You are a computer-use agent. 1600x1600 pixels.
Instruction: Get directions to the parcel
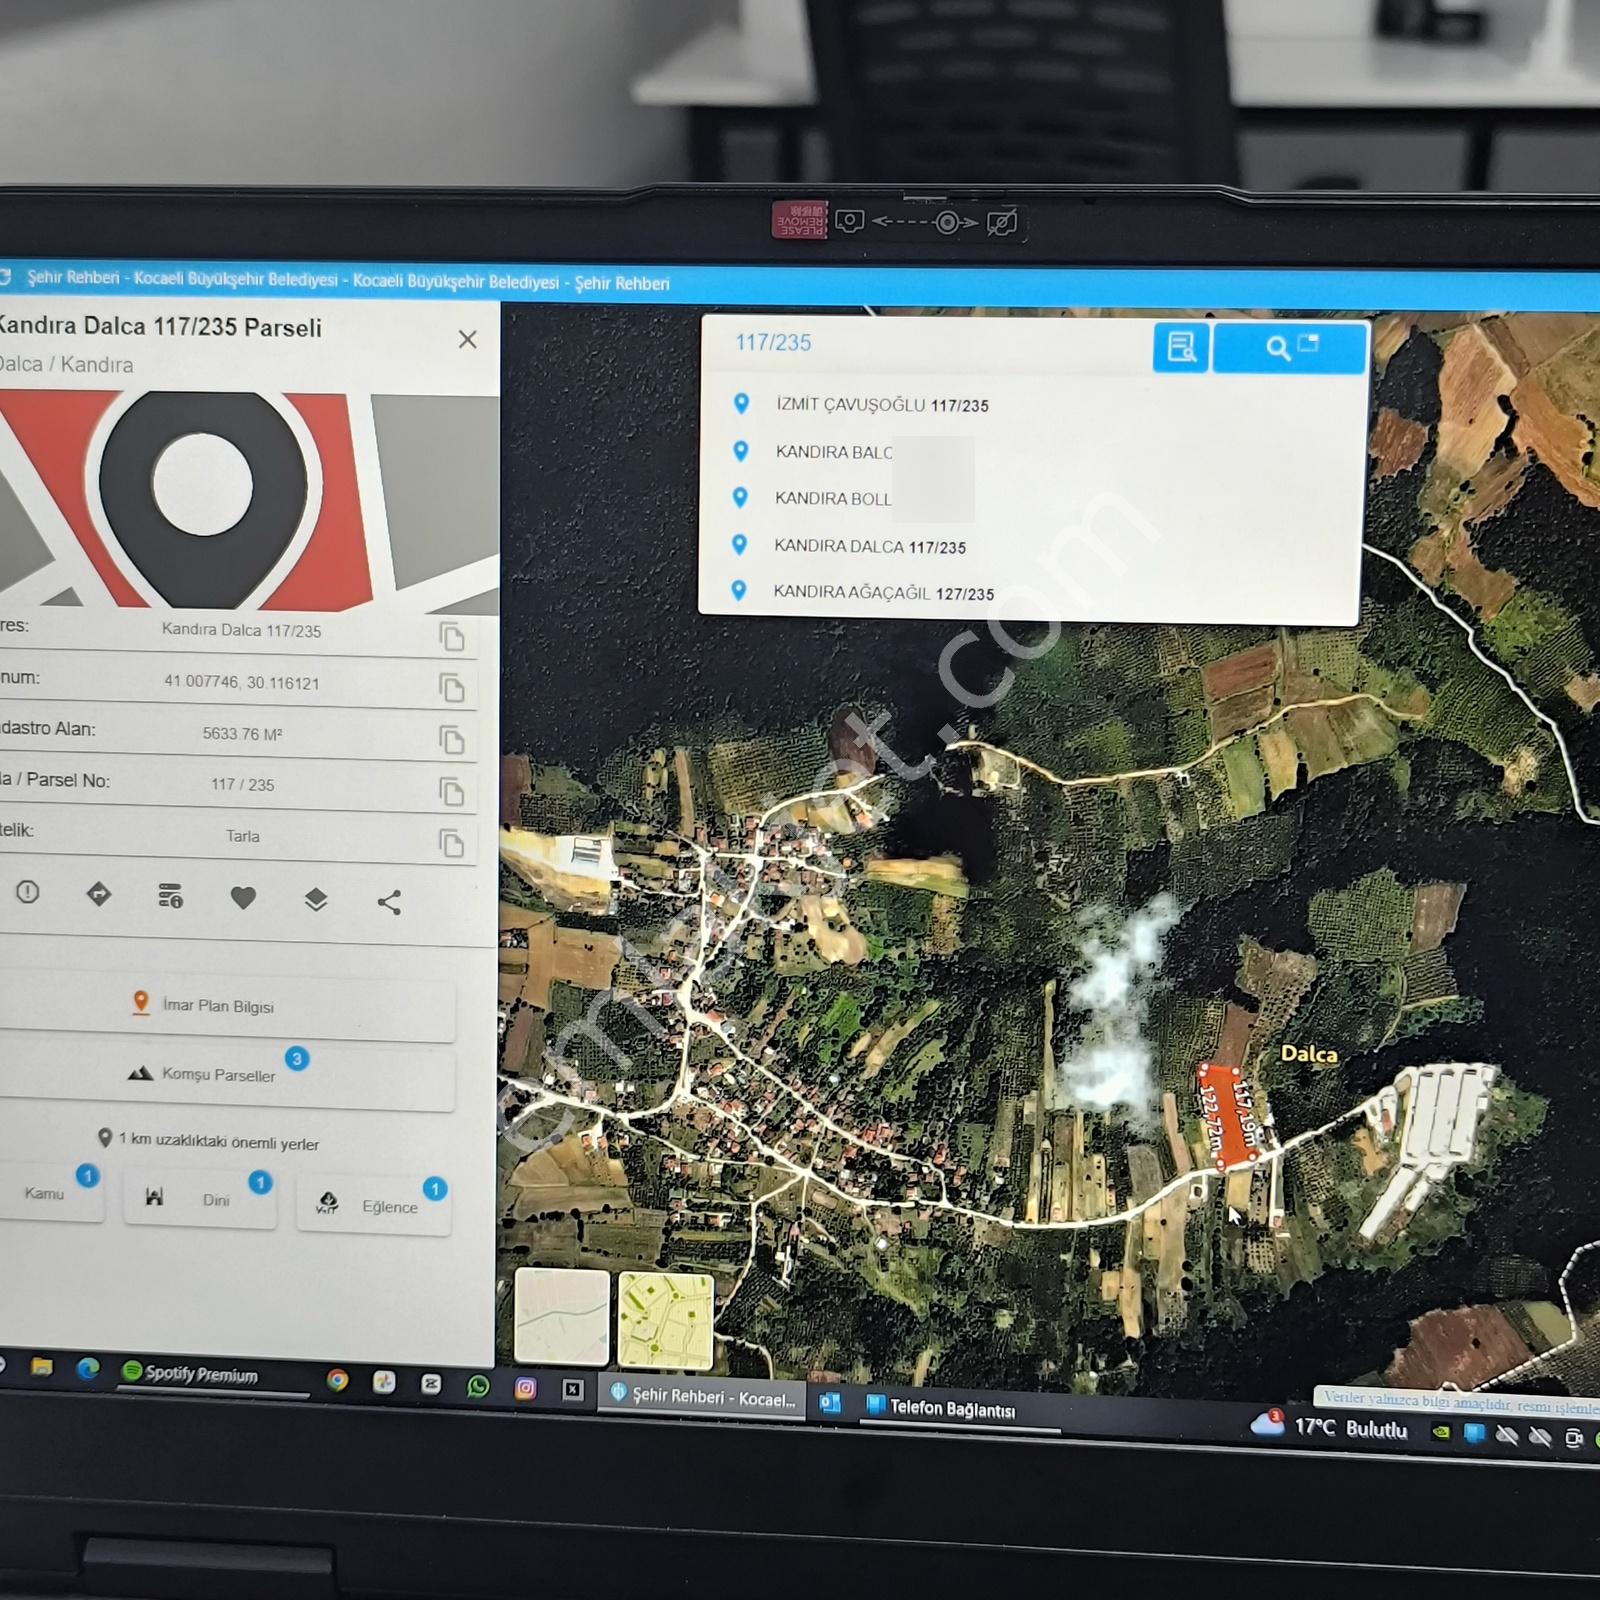tap(99, 894)
